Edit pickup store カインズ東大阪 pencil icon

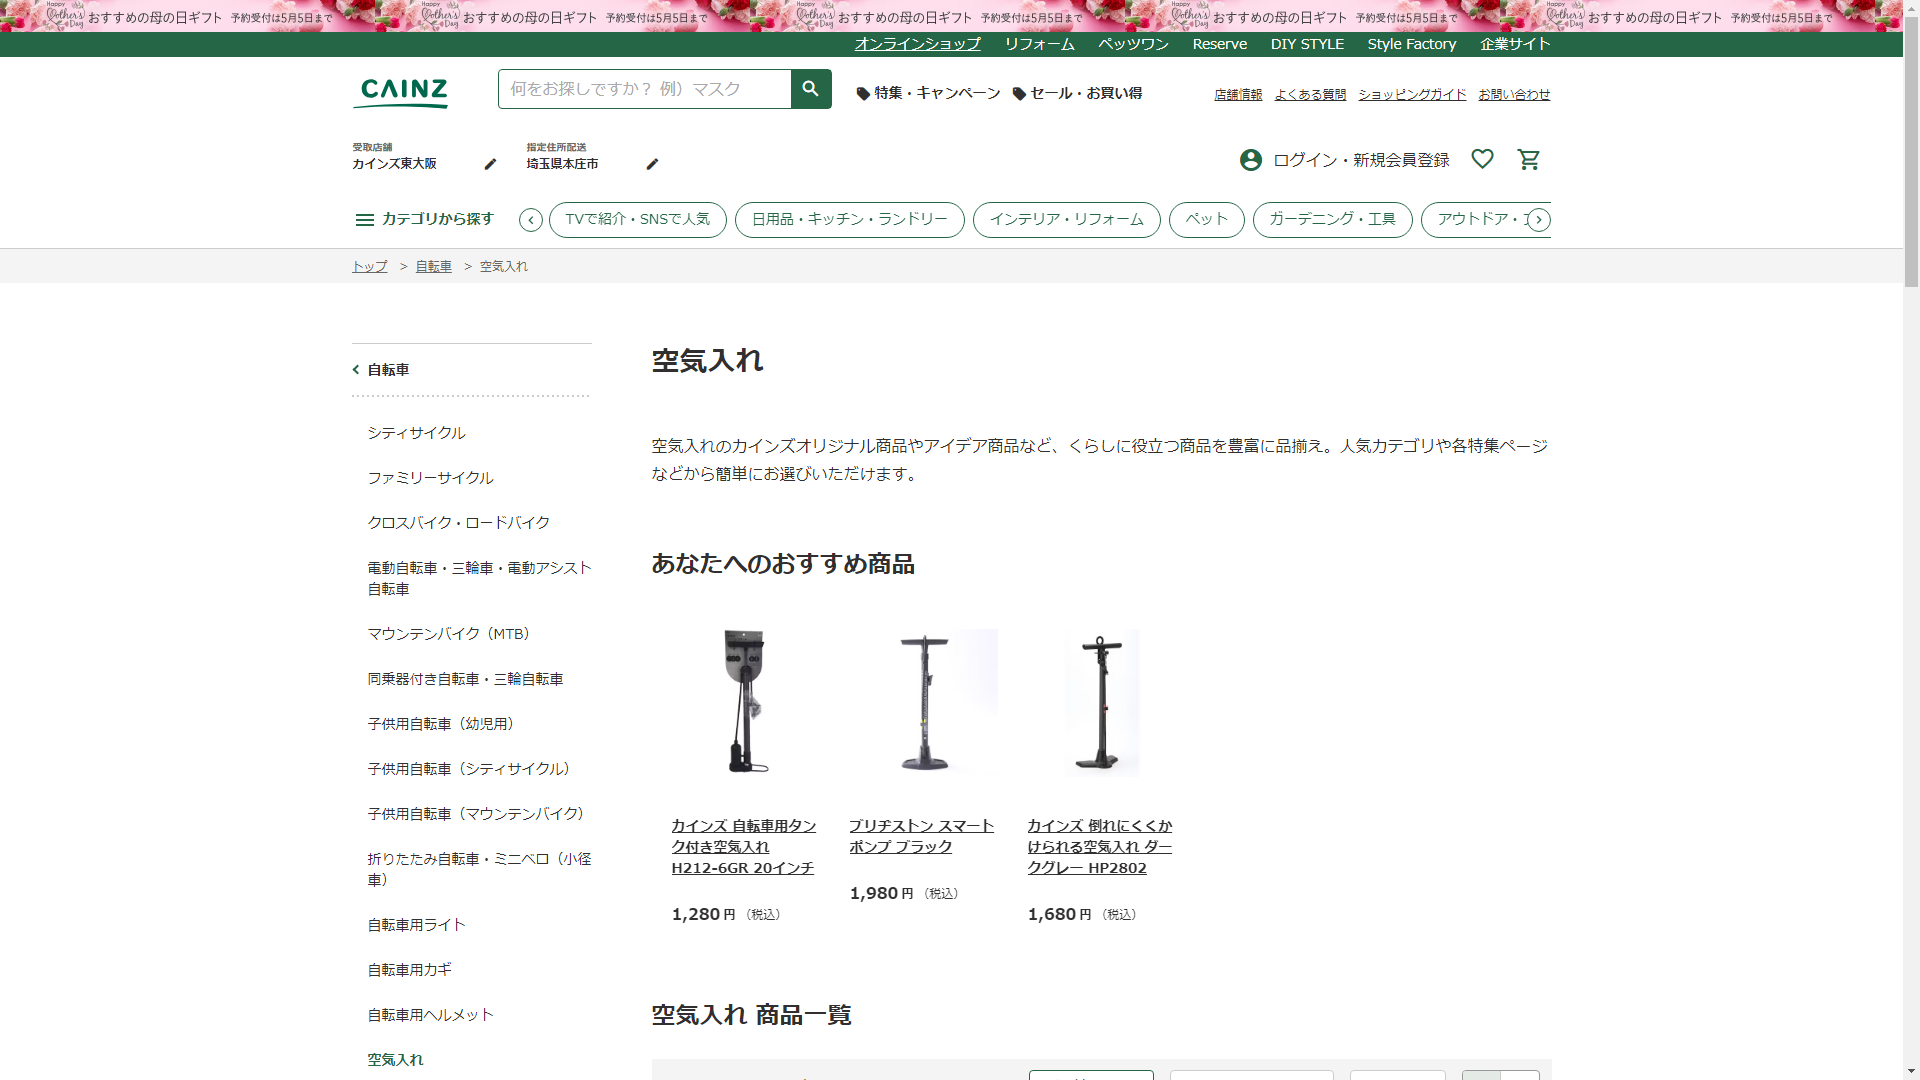tap(490, 164)
